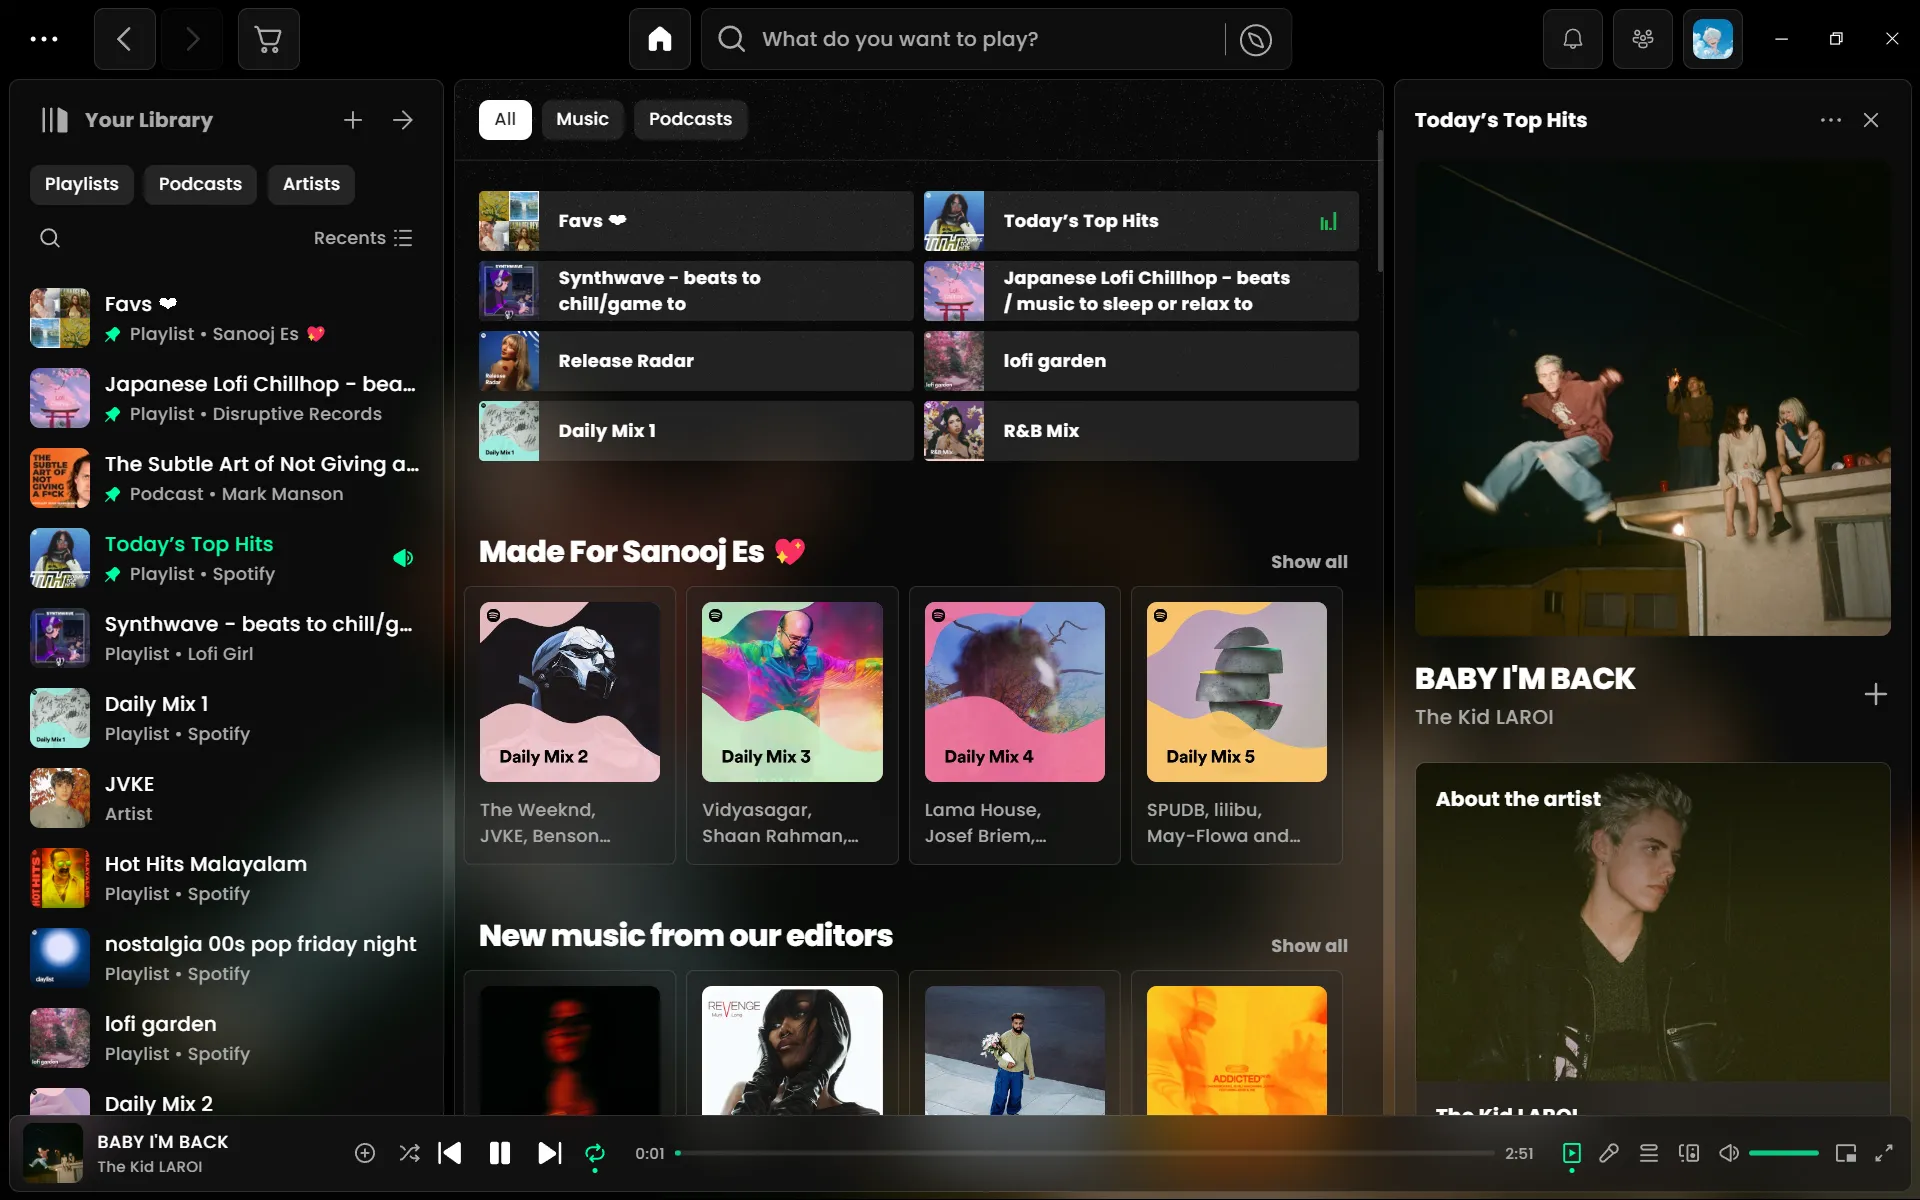Click the notifications bell icon
Screen dimensions: 1920x1200
pos(1572,39)
